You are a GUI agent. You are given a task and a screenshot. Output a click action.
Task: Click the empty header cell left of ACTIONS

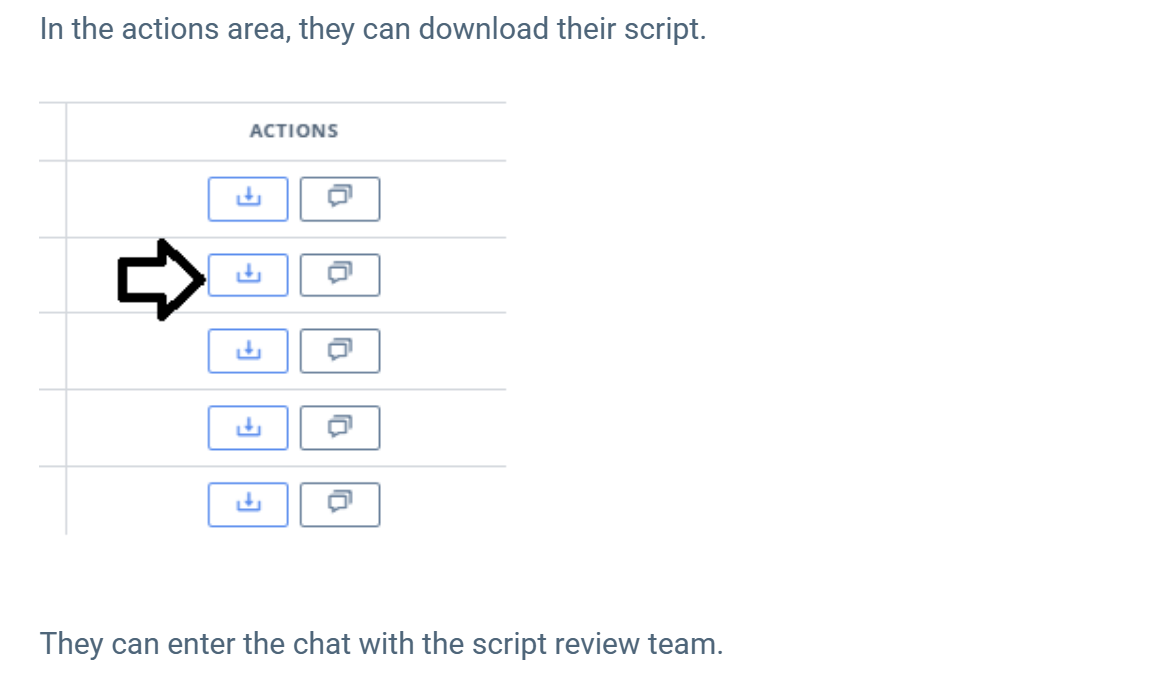[52, 131]
